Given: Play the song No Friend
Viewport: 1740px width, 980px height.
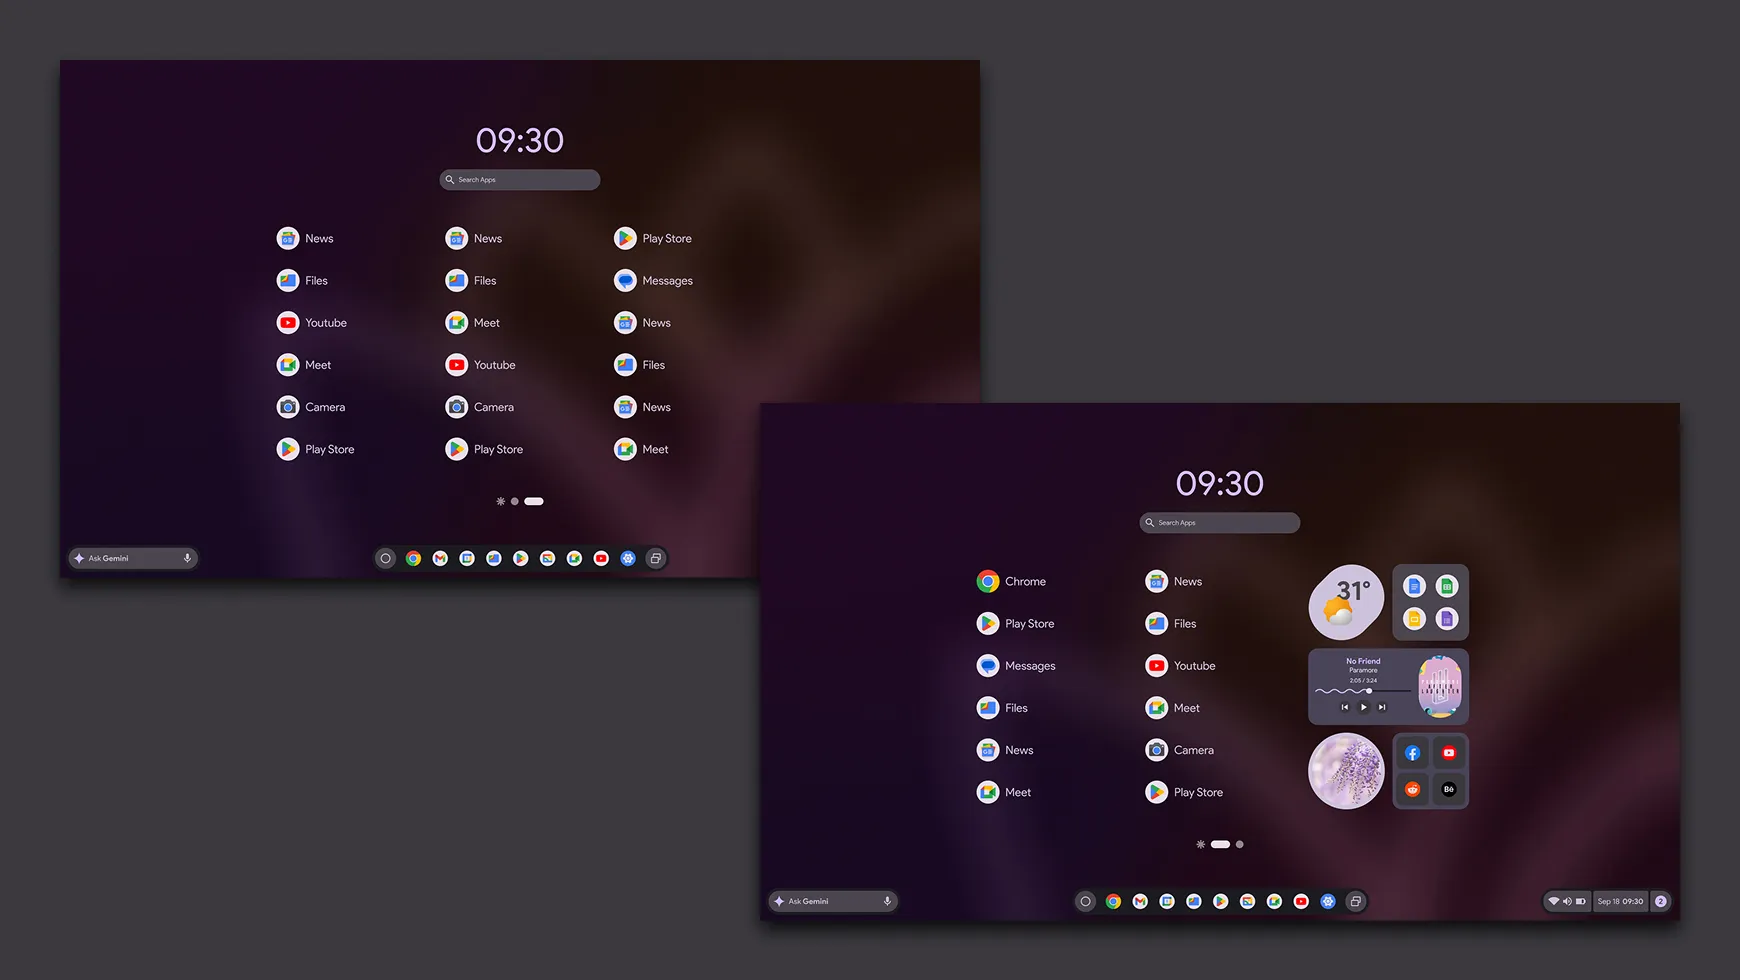Looking at the screenshot, I should pos(1363,707).
